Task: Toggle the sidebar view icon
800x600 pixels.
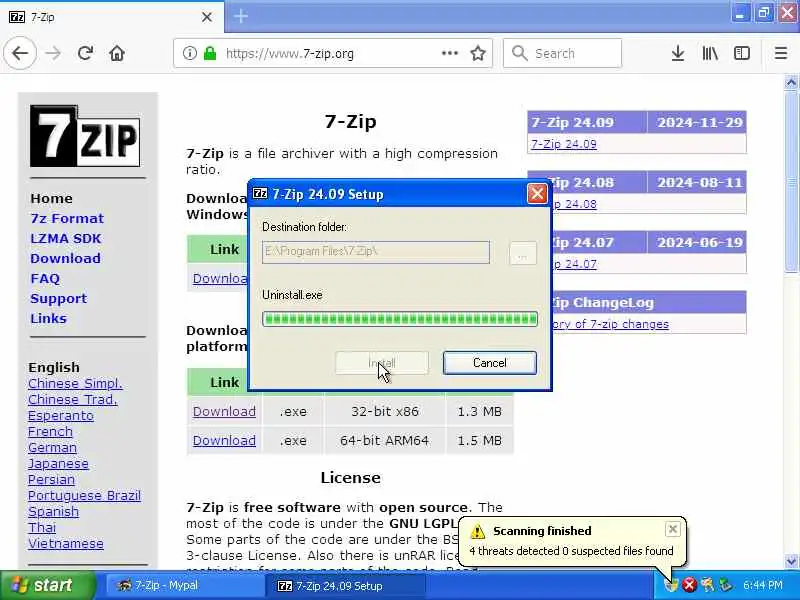Action: [742, 53]
